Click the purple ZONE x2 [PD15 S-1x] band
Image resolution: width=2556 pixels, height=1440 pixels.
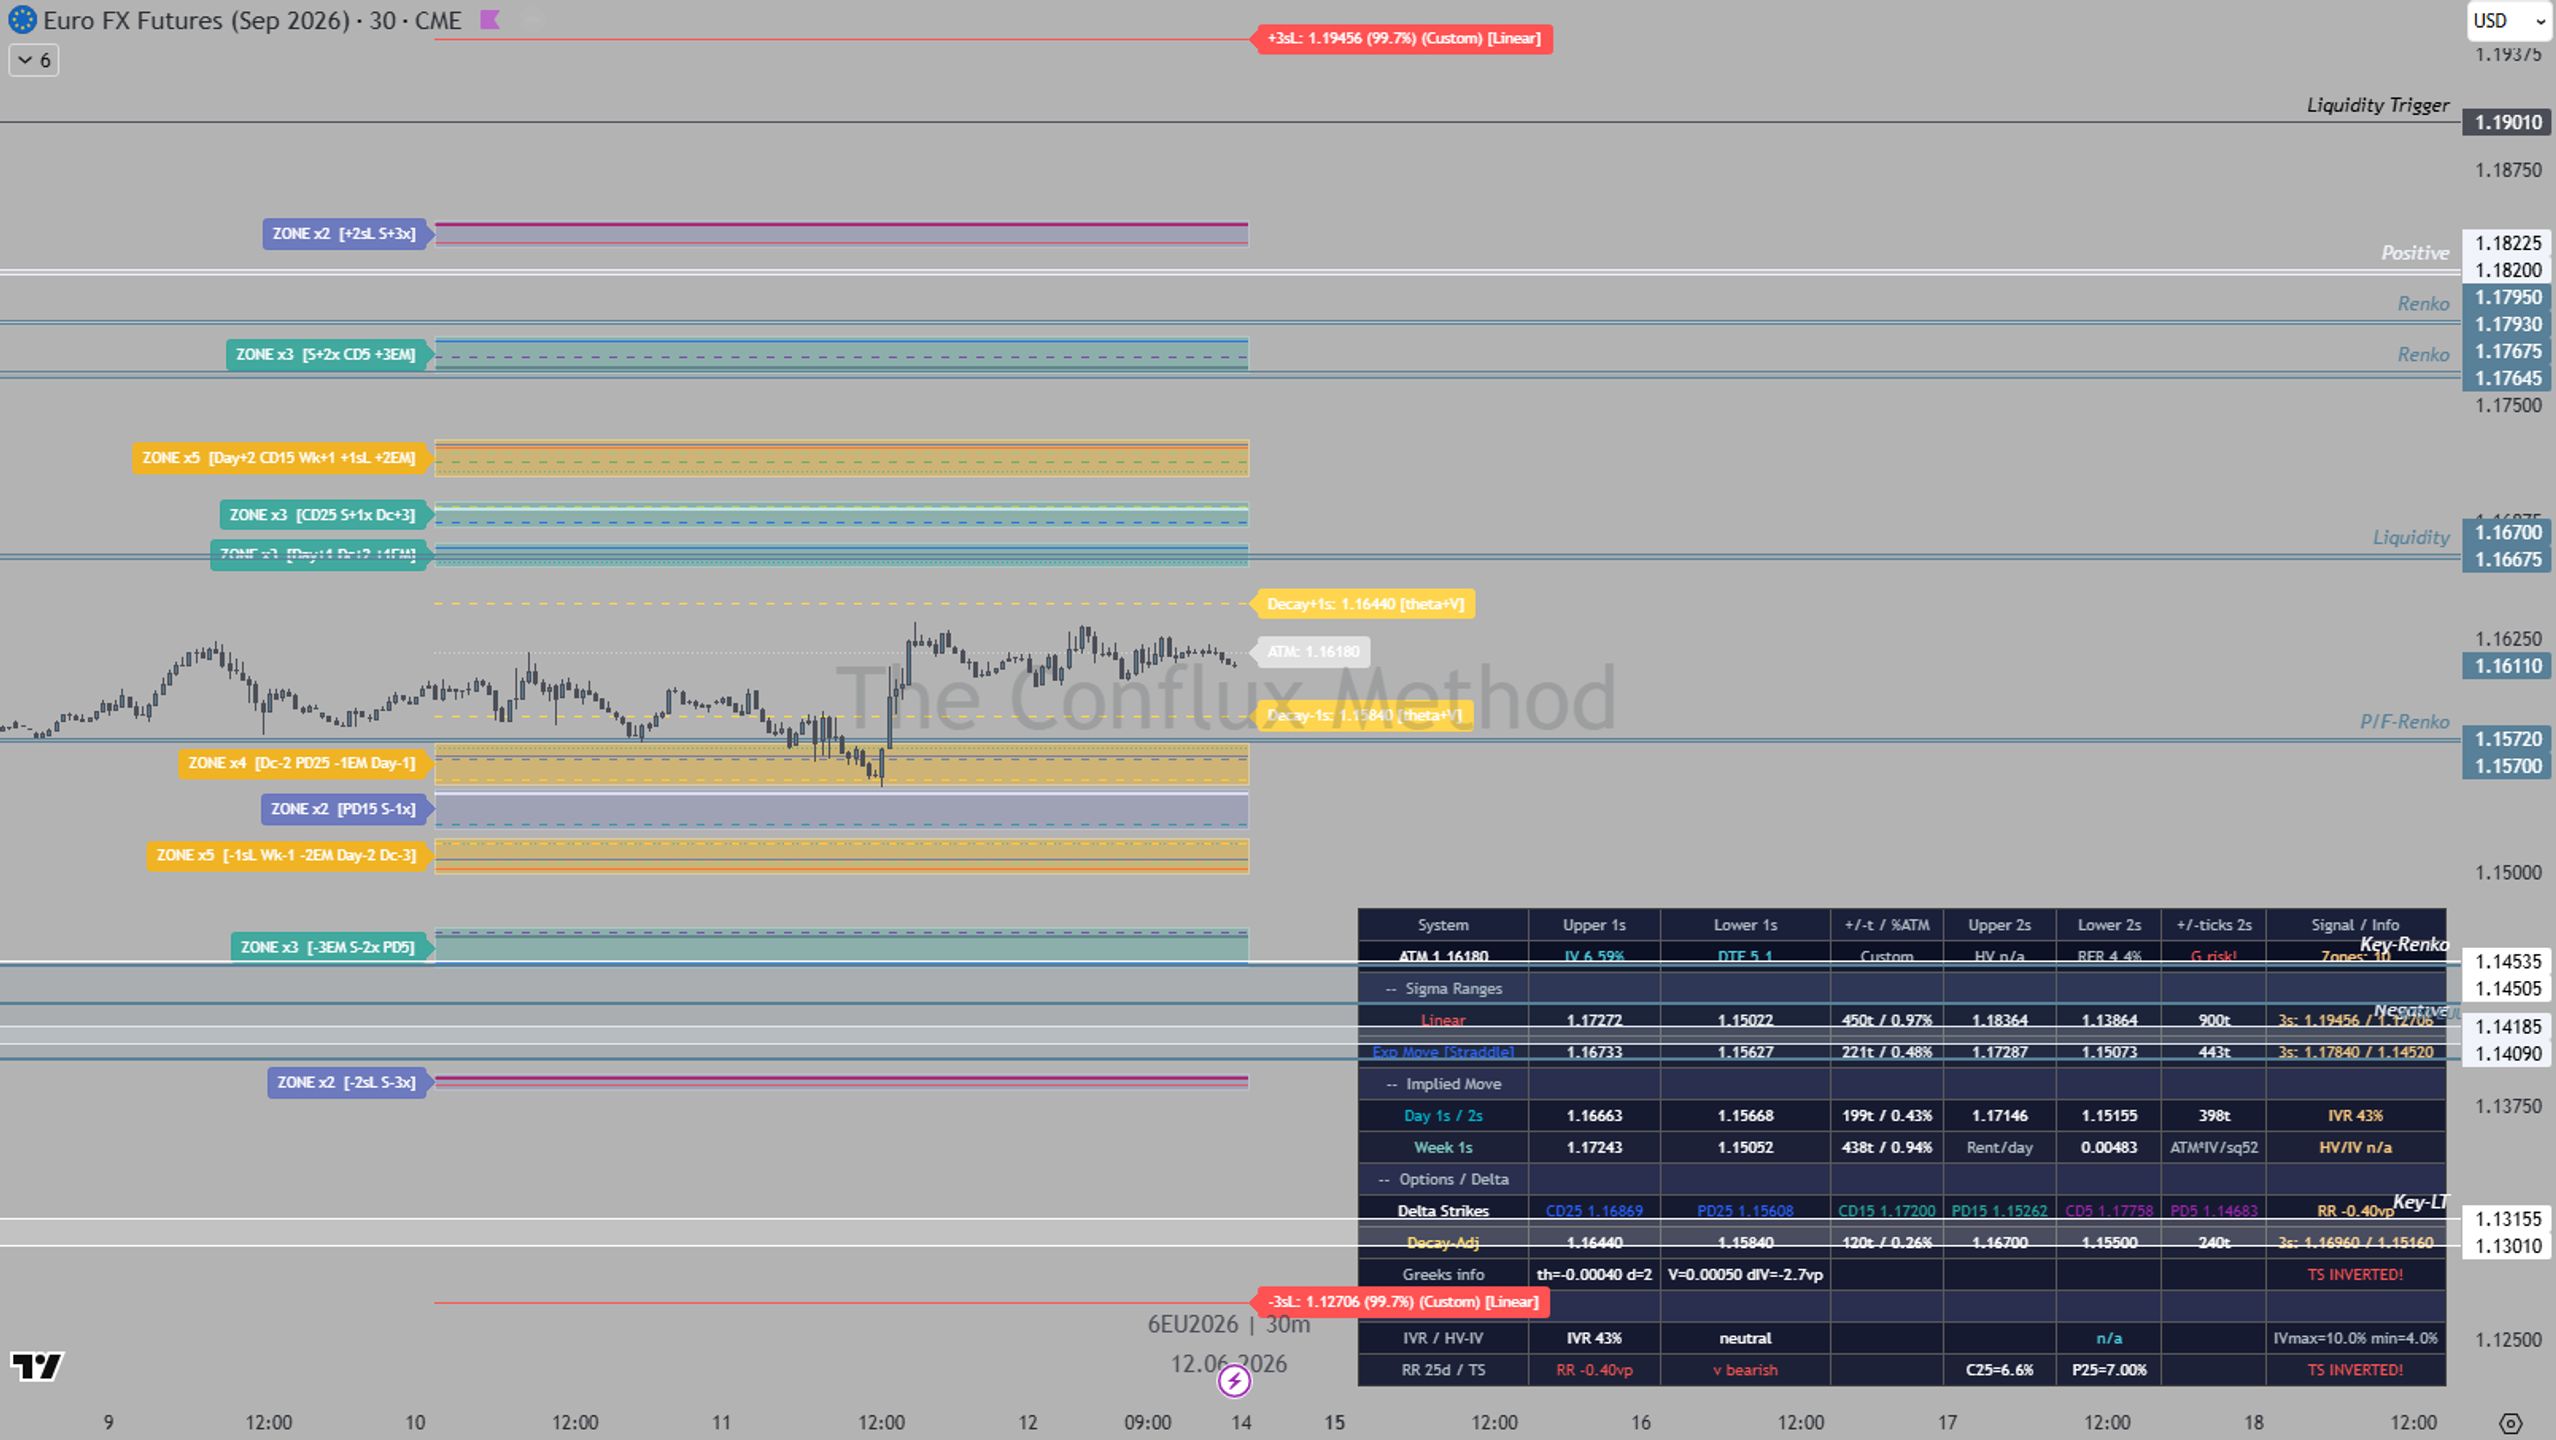(841, 810)
